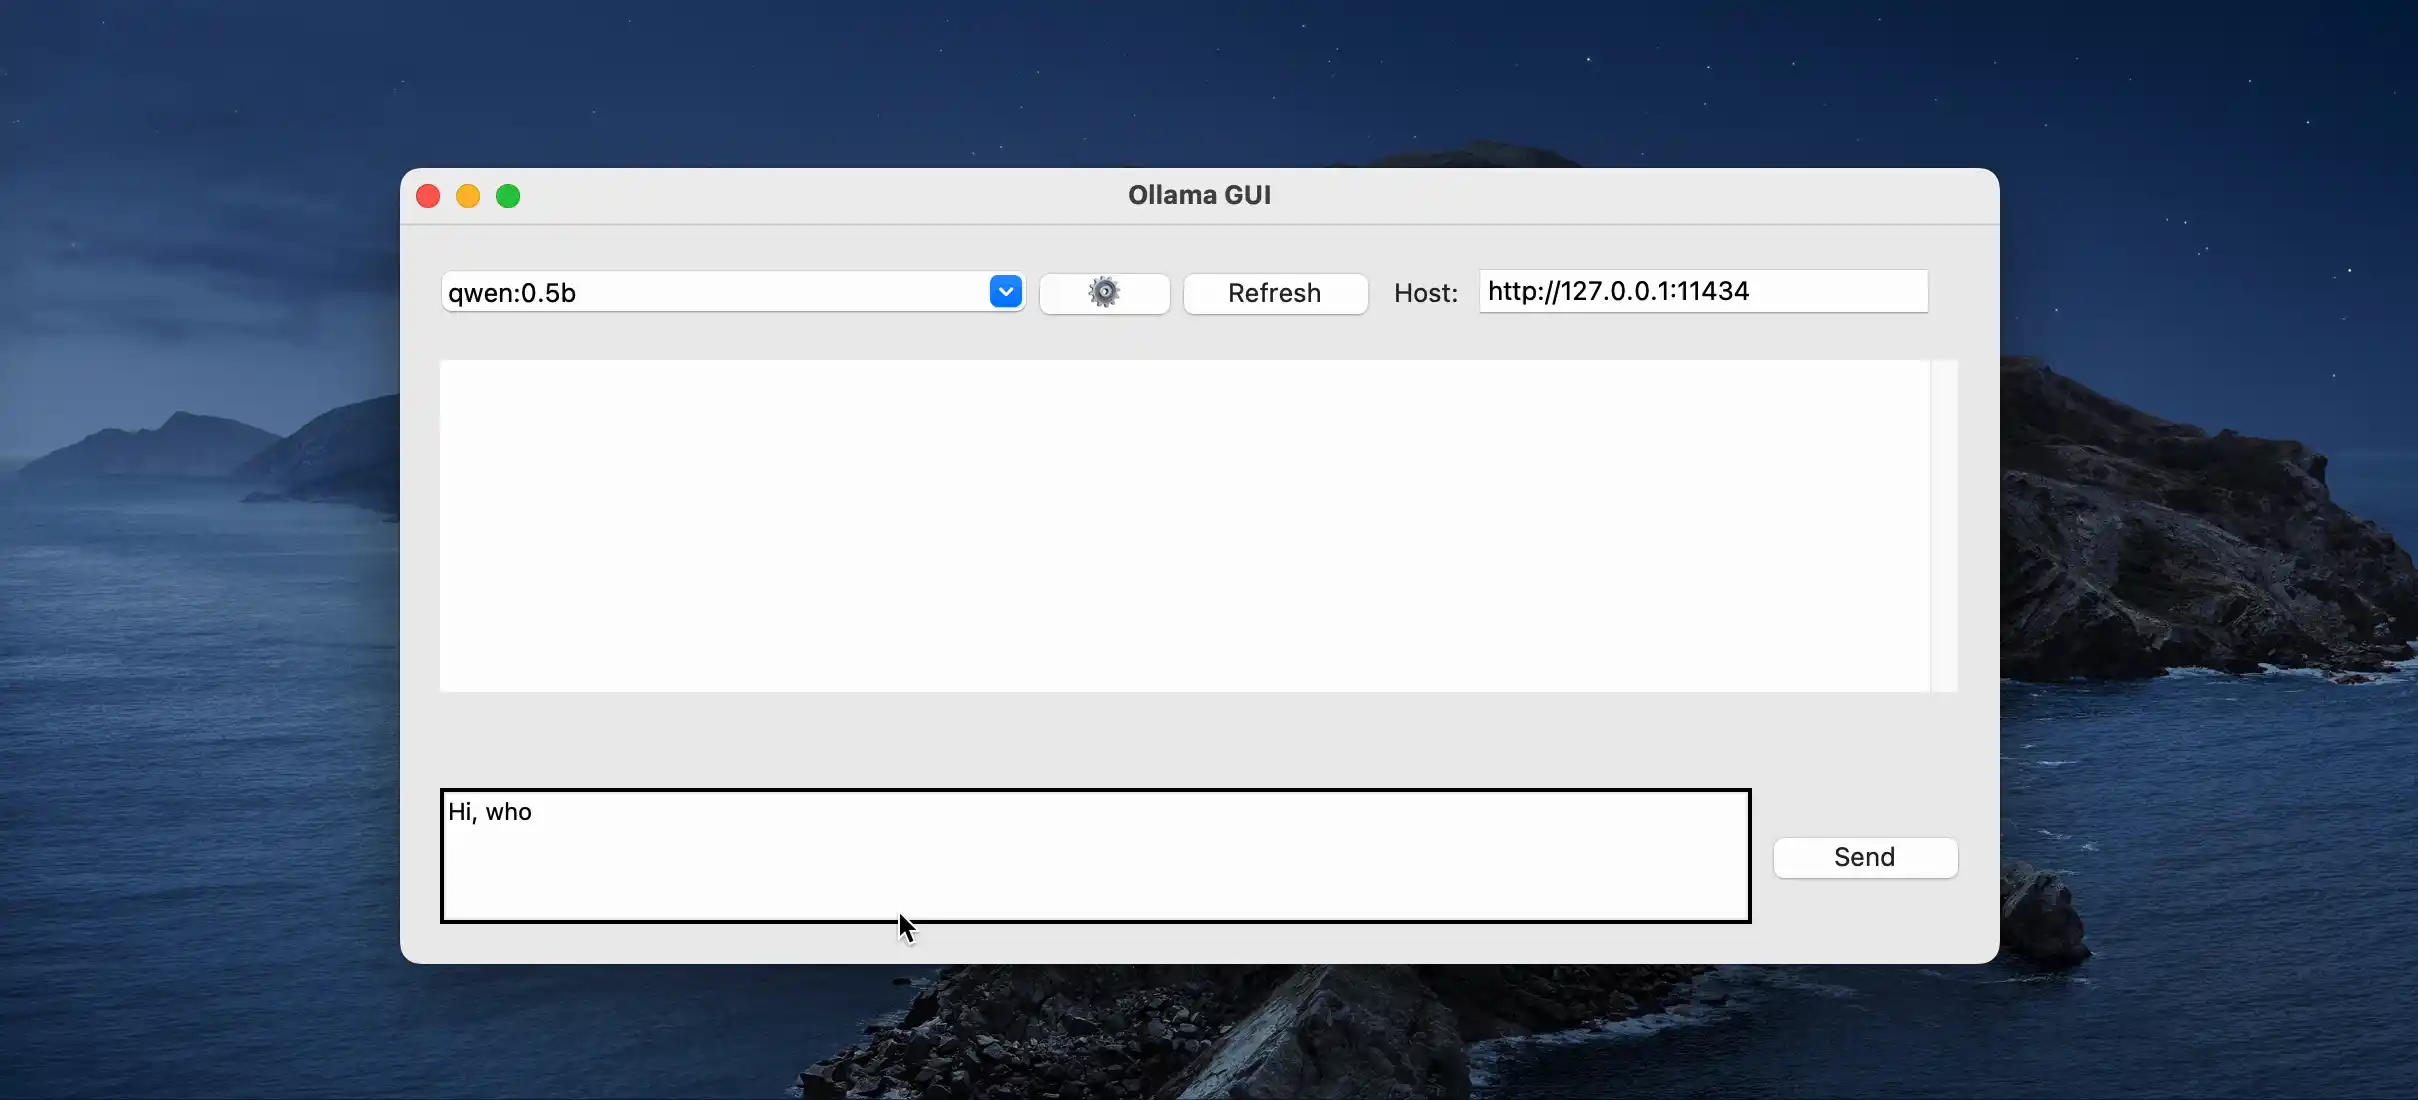Click the chat history scrollbar track

coord(1943,526)
